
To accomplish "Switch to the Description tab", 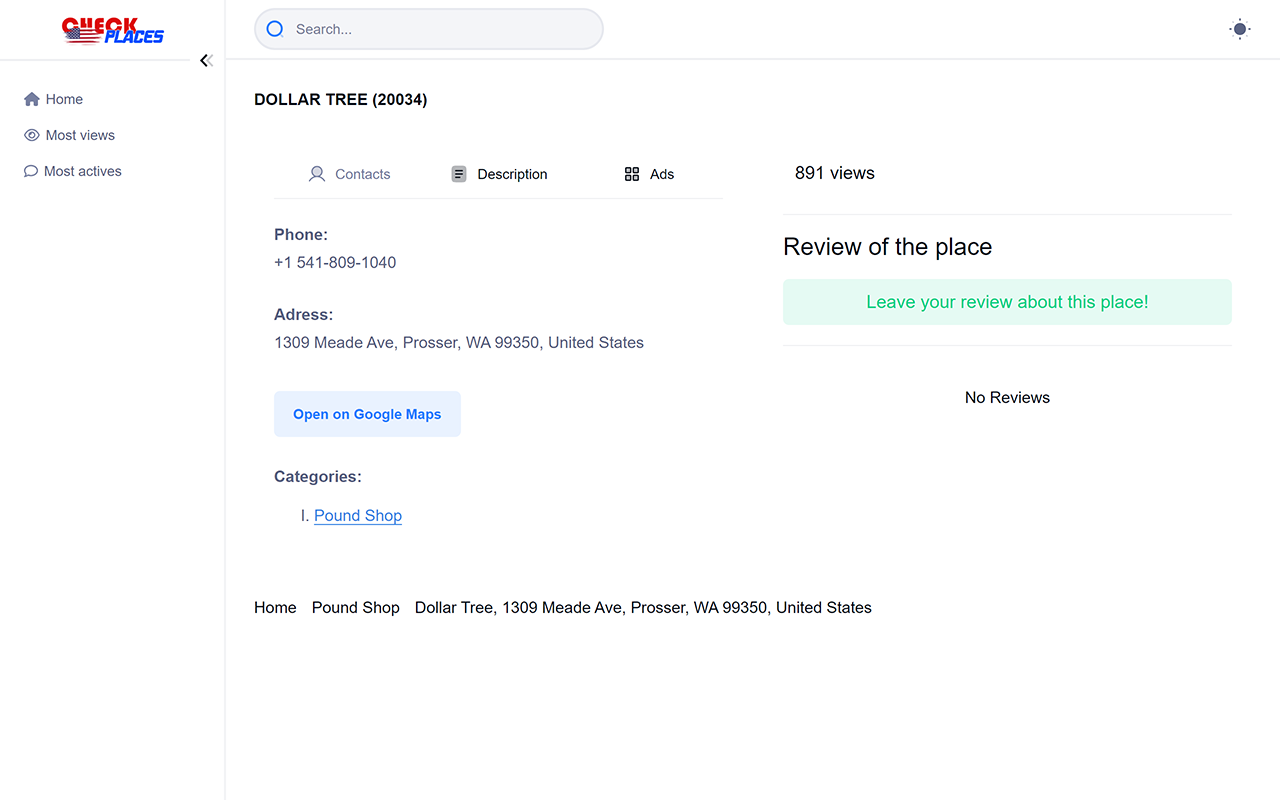I will click(x=512, y=174).
